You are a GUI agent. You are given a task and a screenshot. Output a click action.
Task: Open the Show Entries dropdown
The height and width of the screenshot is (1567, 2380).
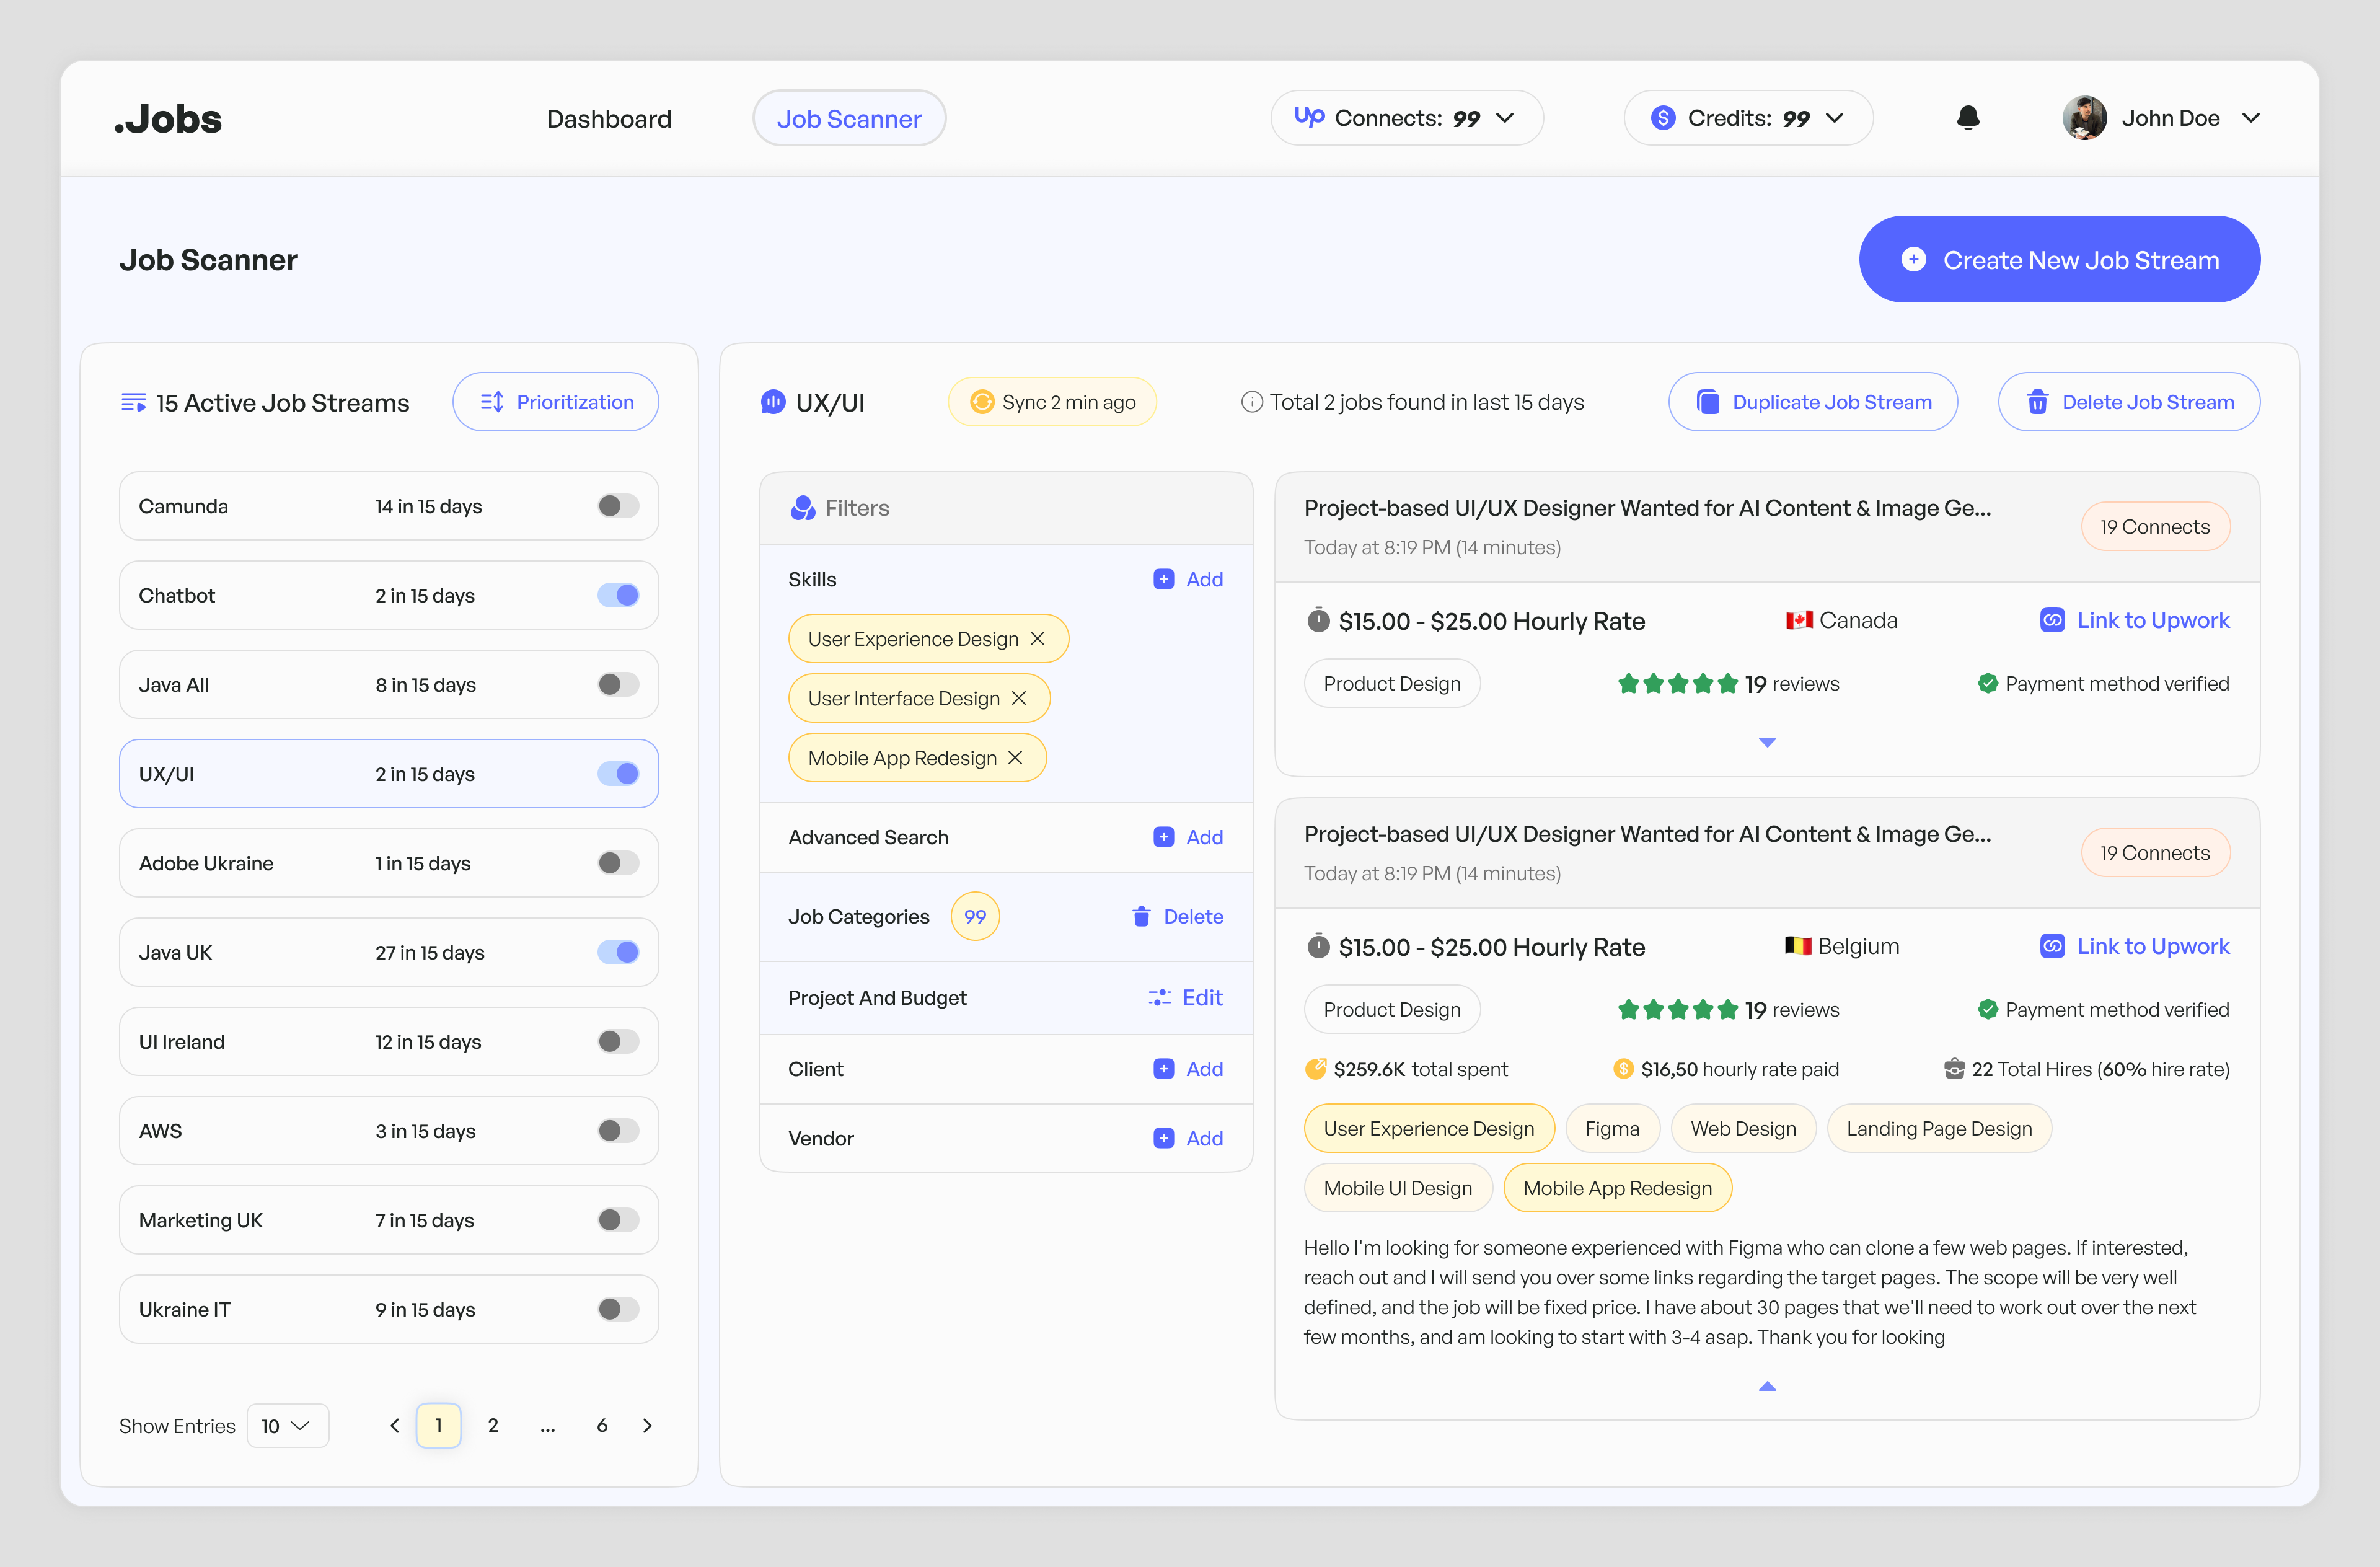(x=287, y=1425)
